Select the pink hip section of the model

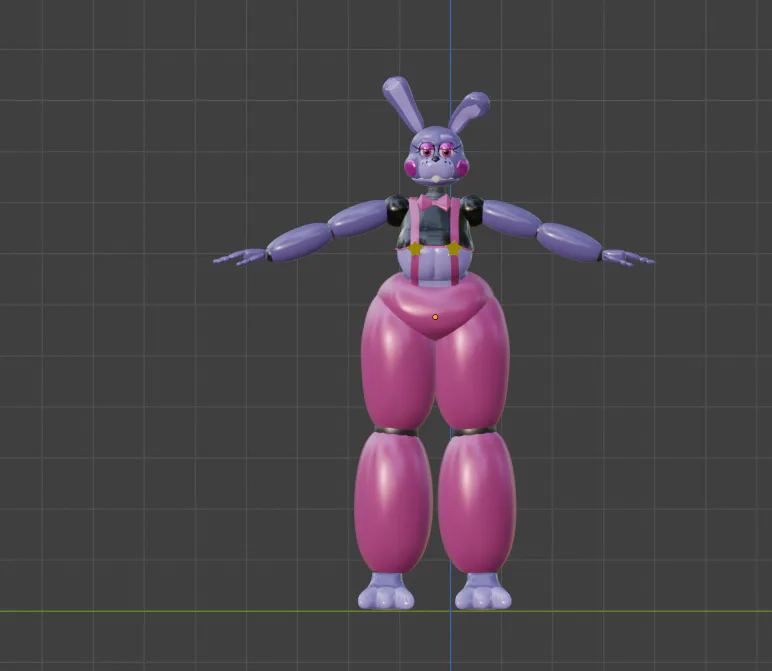pos(435,305)
